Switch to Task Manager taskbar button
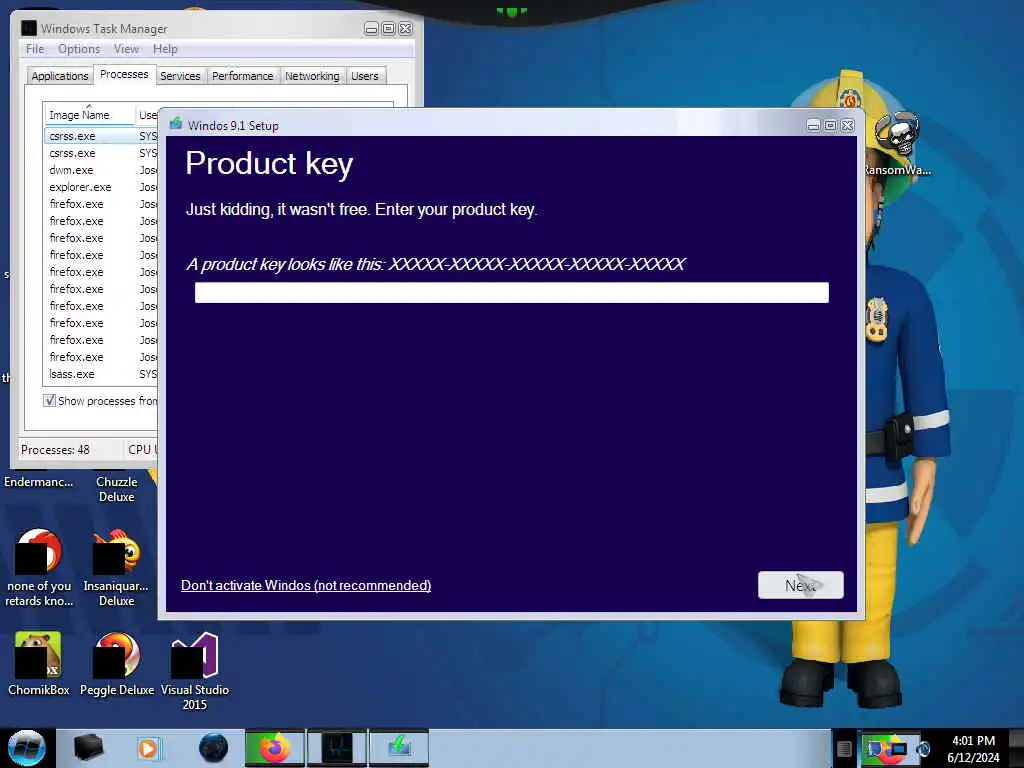This screenshot has height=768, width=1024. coord(337,748)
